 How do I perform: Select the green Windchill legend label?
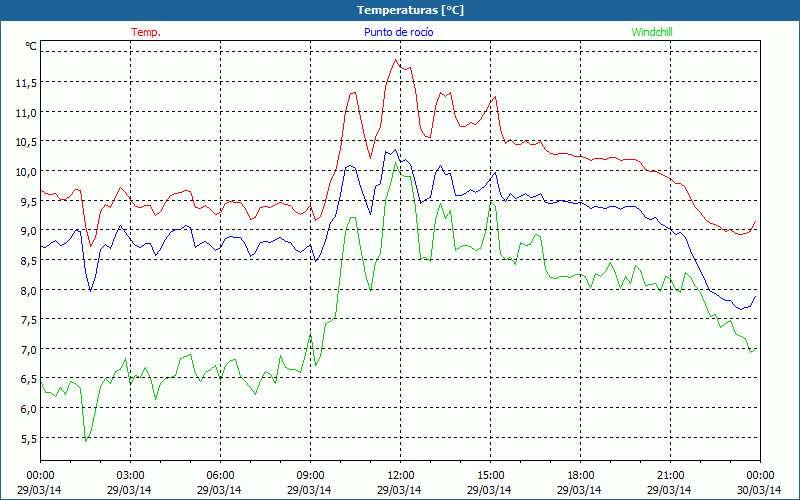(x=652, y=32)
